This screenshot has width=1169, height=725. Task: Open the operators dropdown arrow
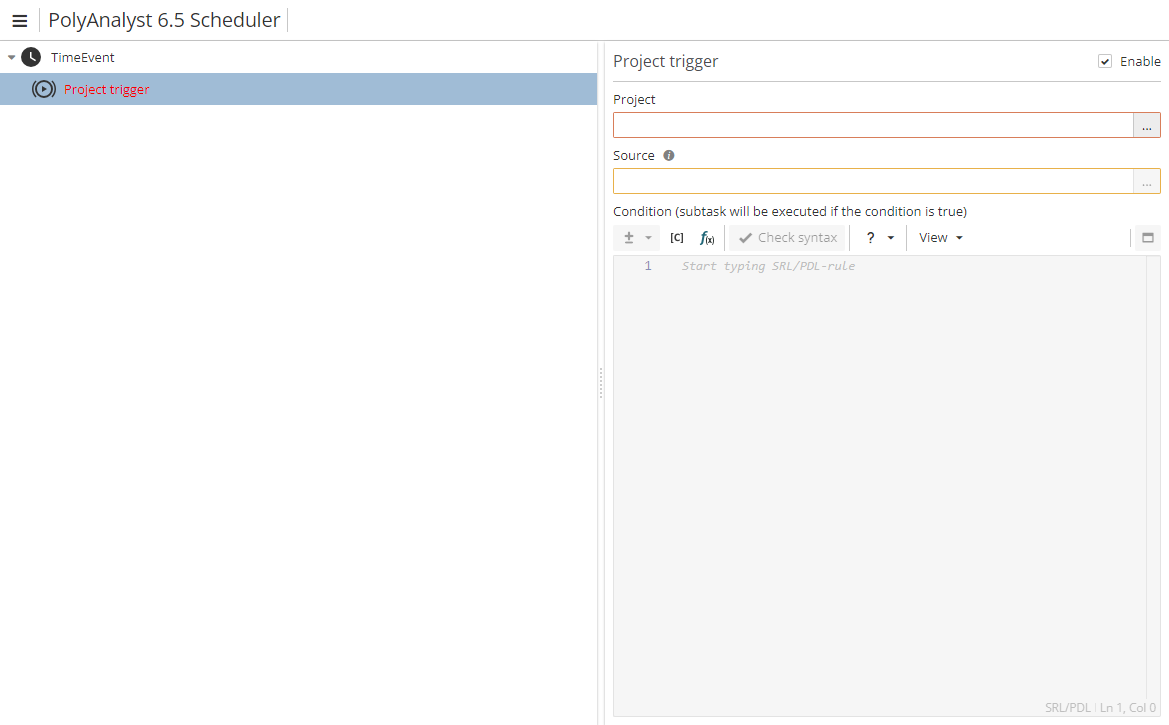[x=648, y=238]
